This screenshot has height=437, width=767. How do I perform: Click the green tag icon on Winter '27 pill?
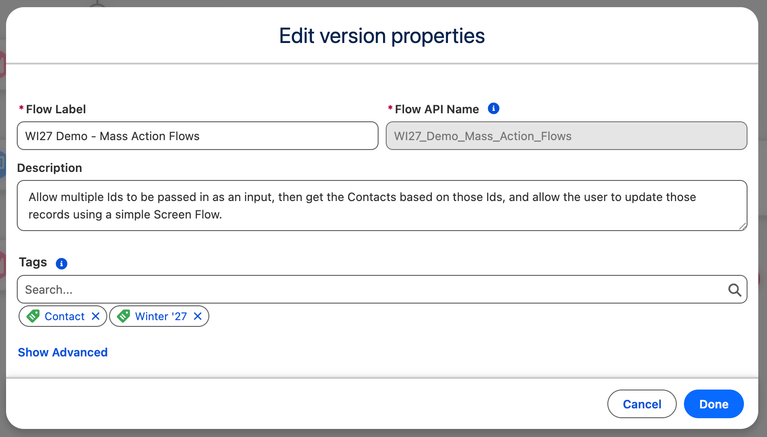(x=123, y=316)
